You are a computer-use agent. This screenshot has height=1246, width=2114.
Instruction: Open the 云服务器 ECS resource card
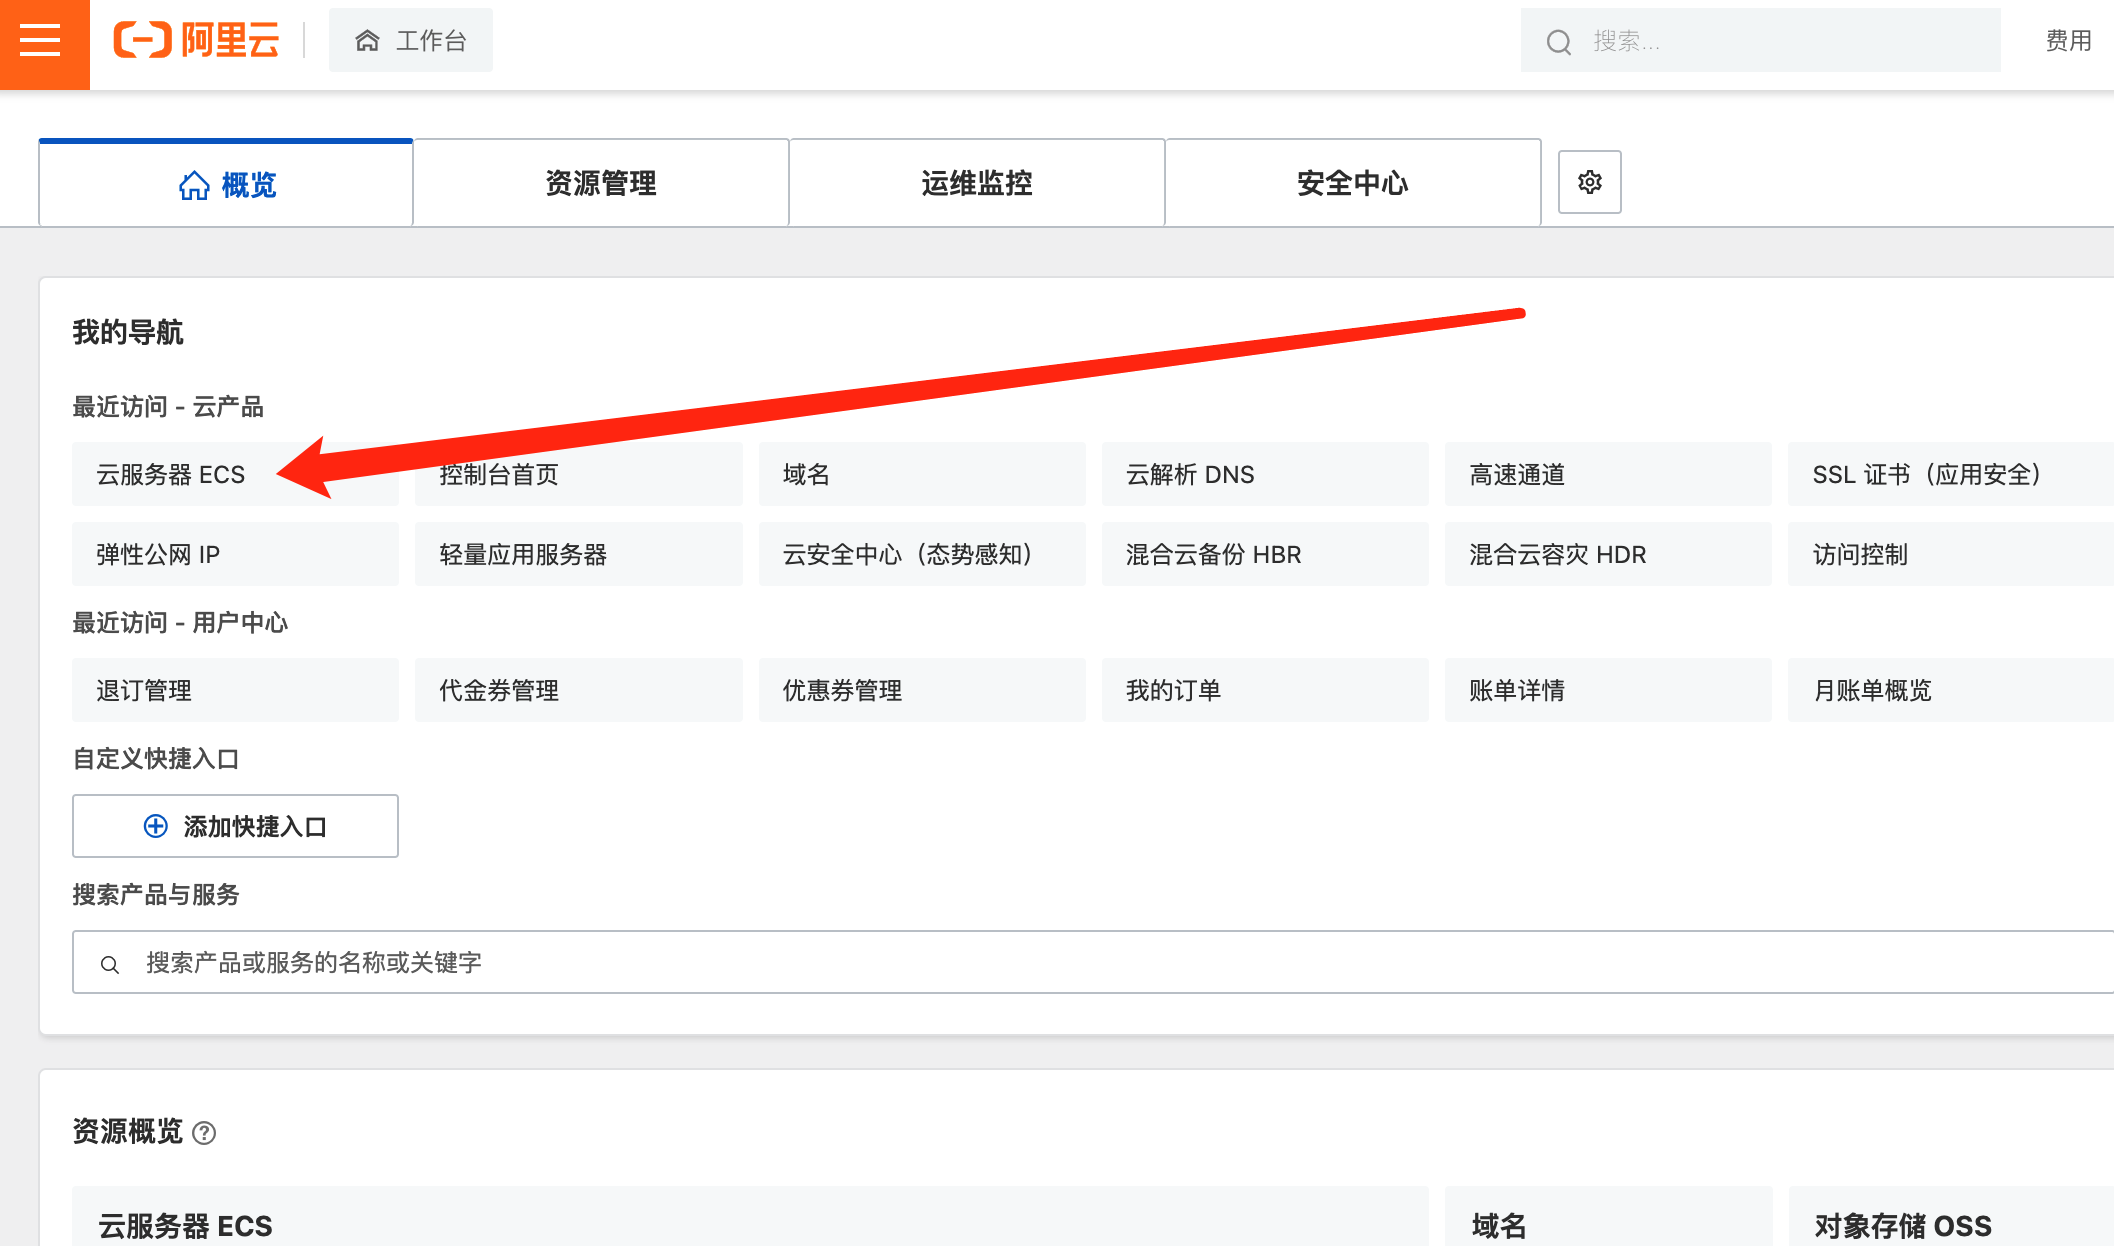750,1217
